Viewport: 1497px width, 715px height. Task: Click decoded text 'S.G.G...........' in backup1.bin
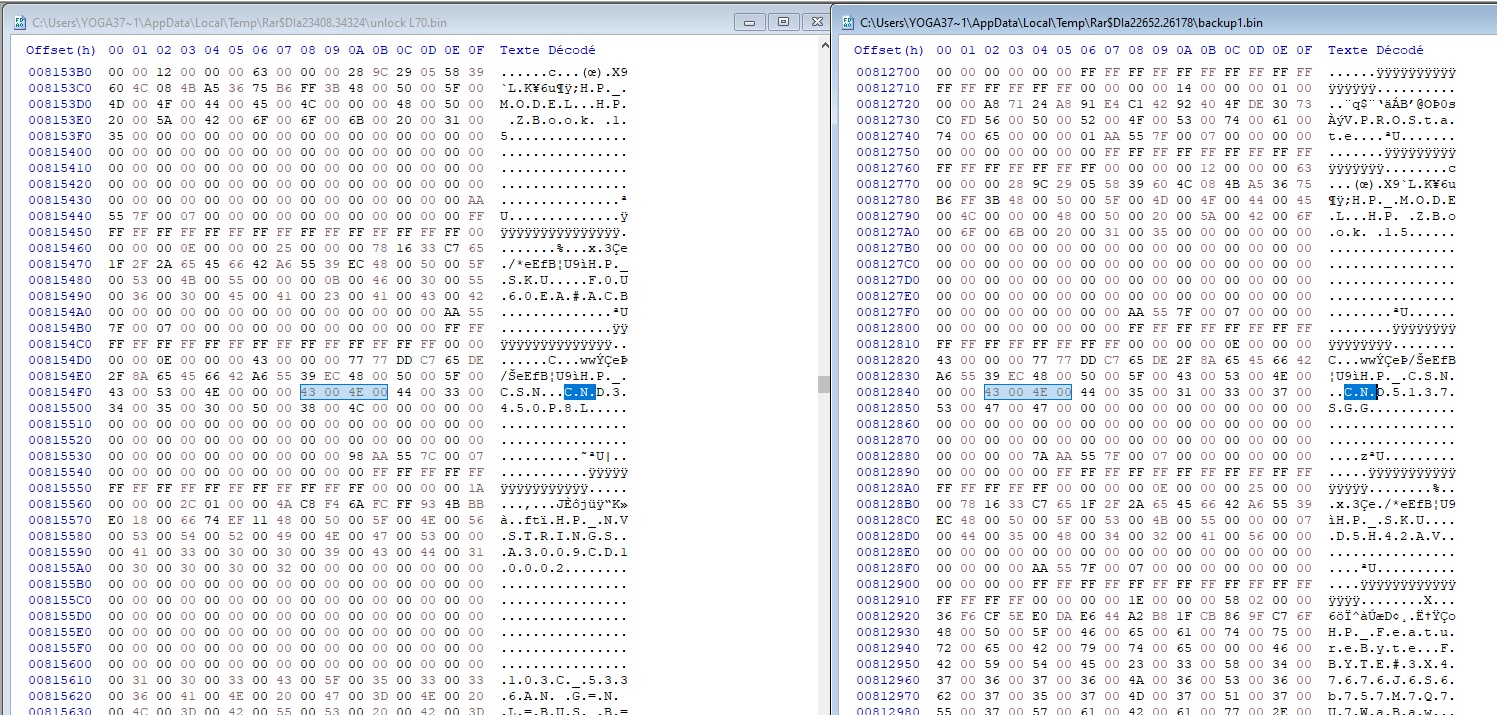coord(1392,408)
